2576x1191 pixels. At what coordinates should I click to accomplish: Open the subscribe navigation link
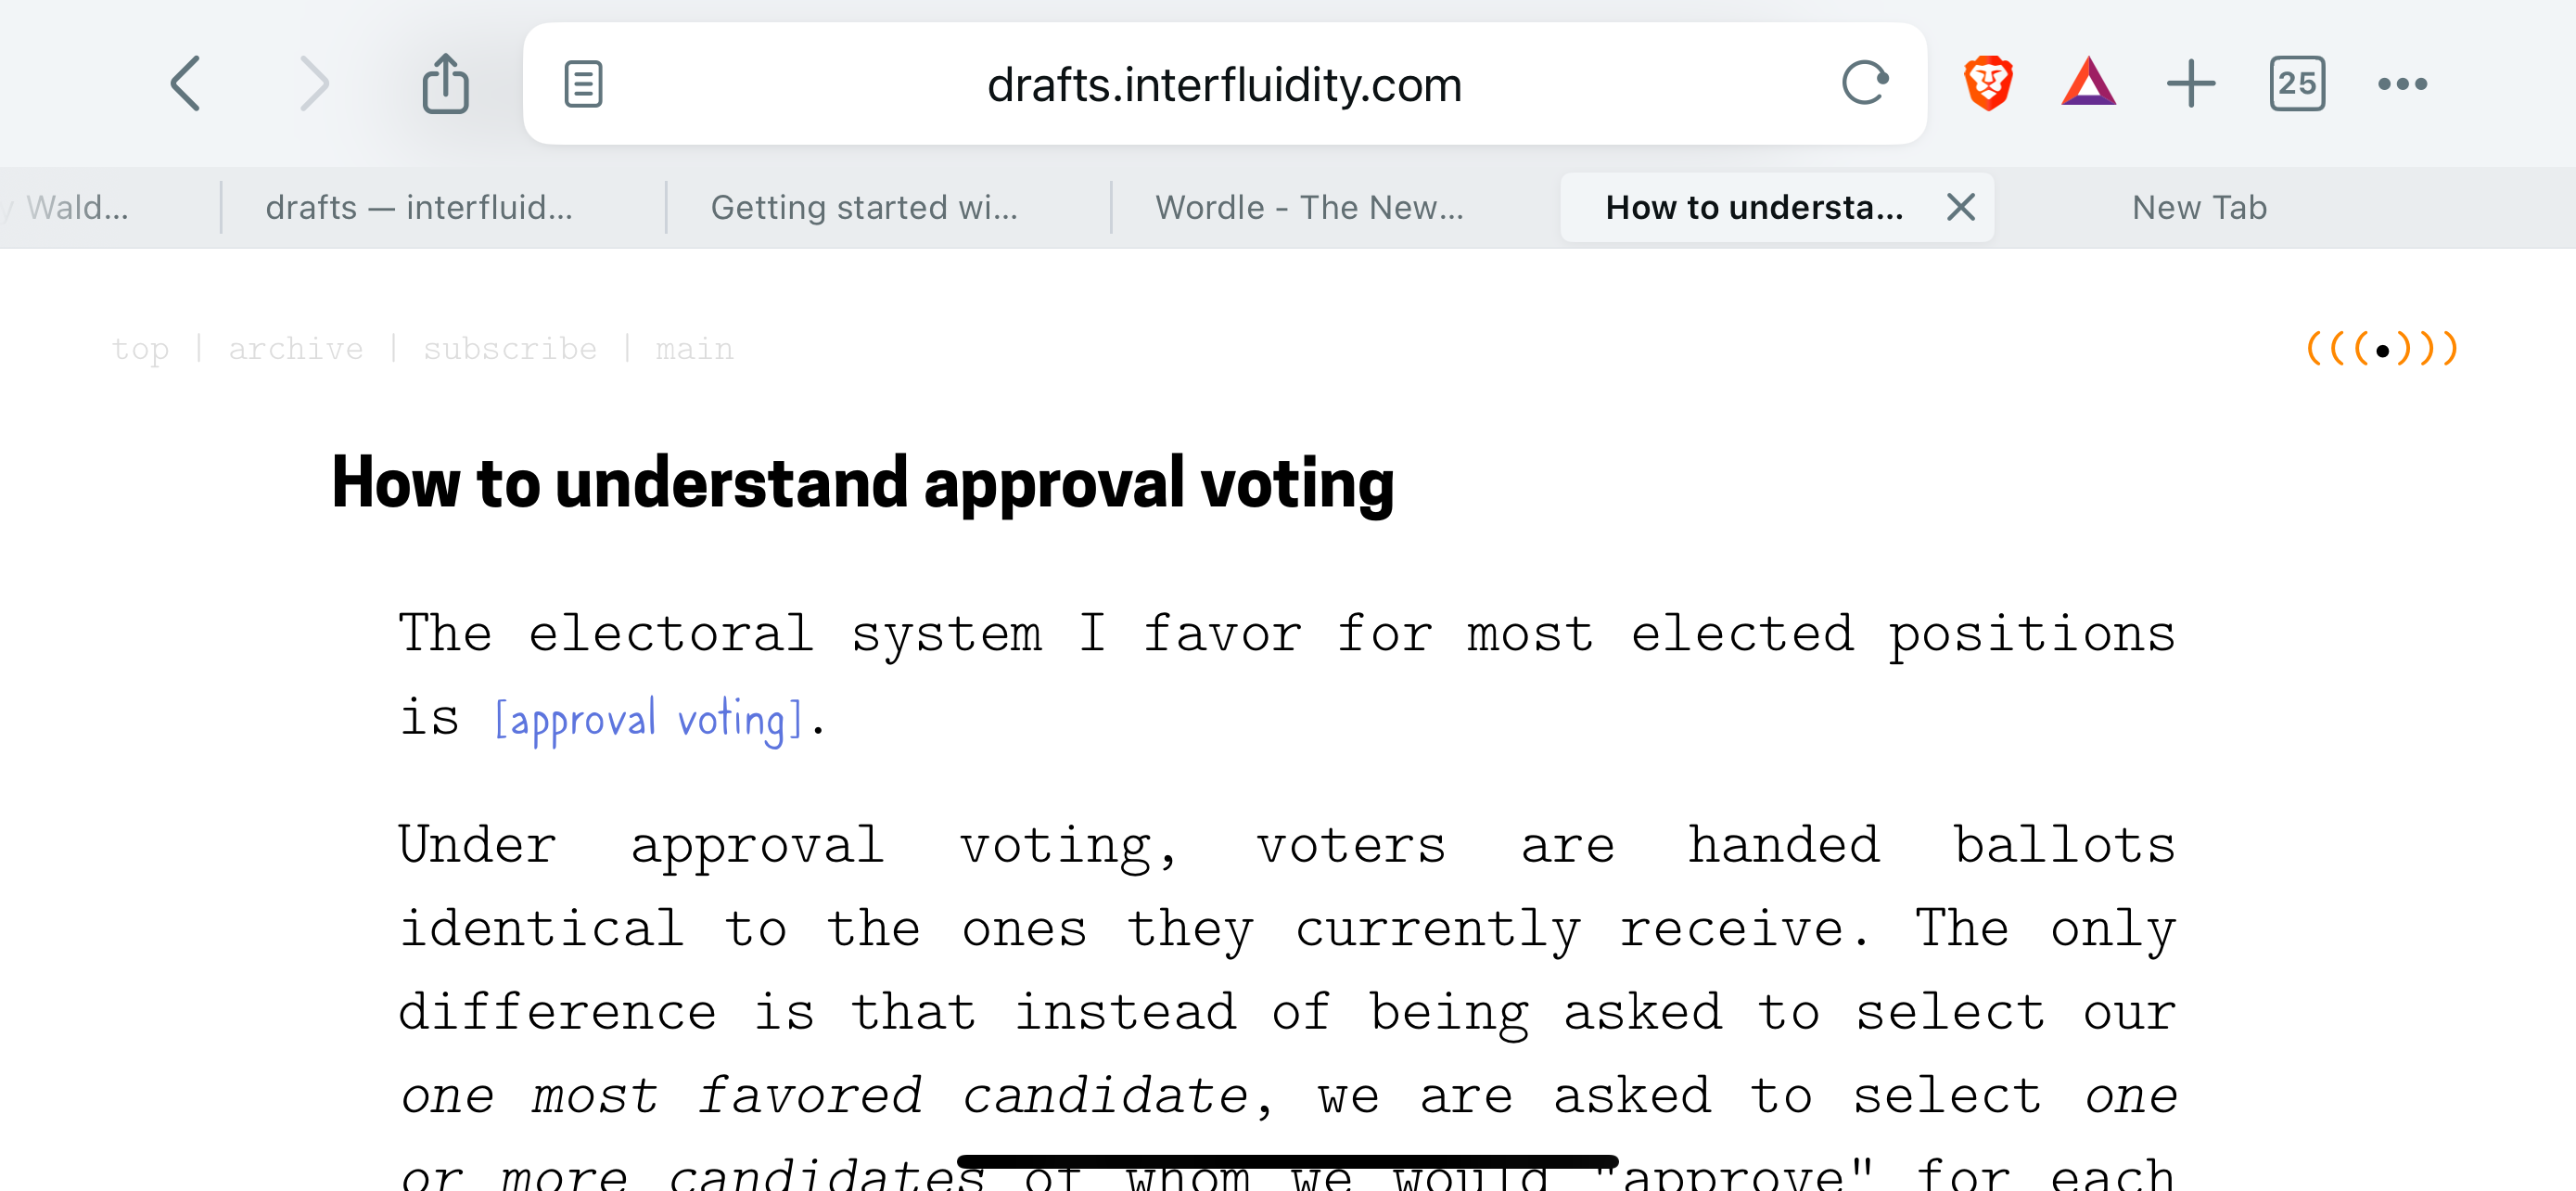[x=510, y=348]
